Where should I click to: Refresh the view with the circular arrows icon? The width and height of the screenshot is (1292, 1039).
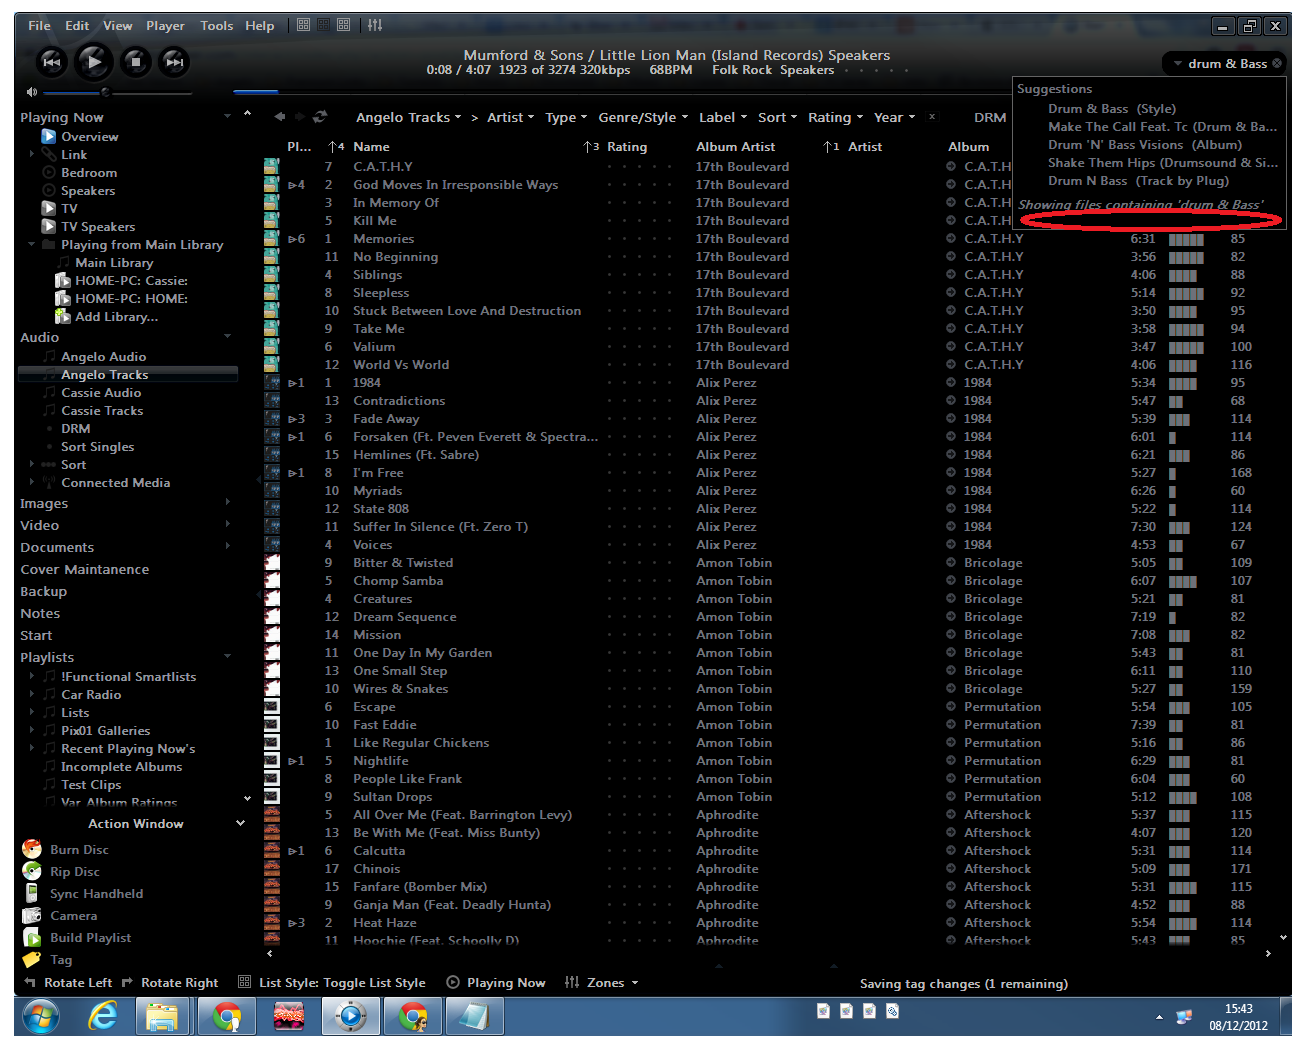click(320, 117)
